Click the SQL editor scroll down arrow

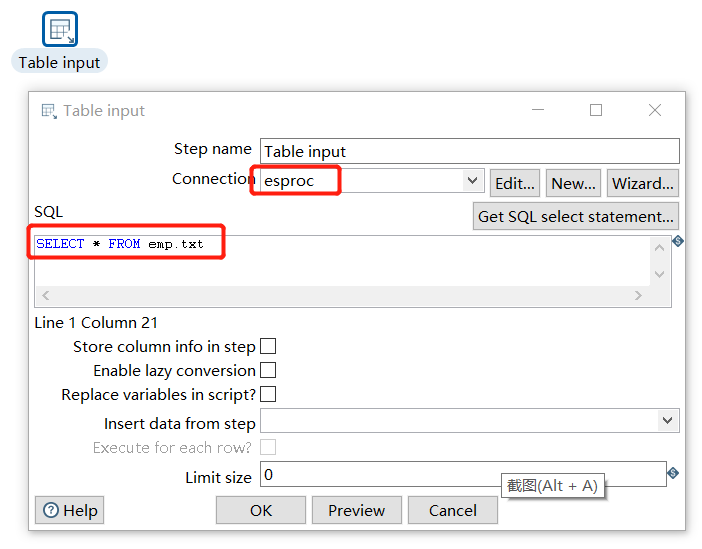pos(658,274)
